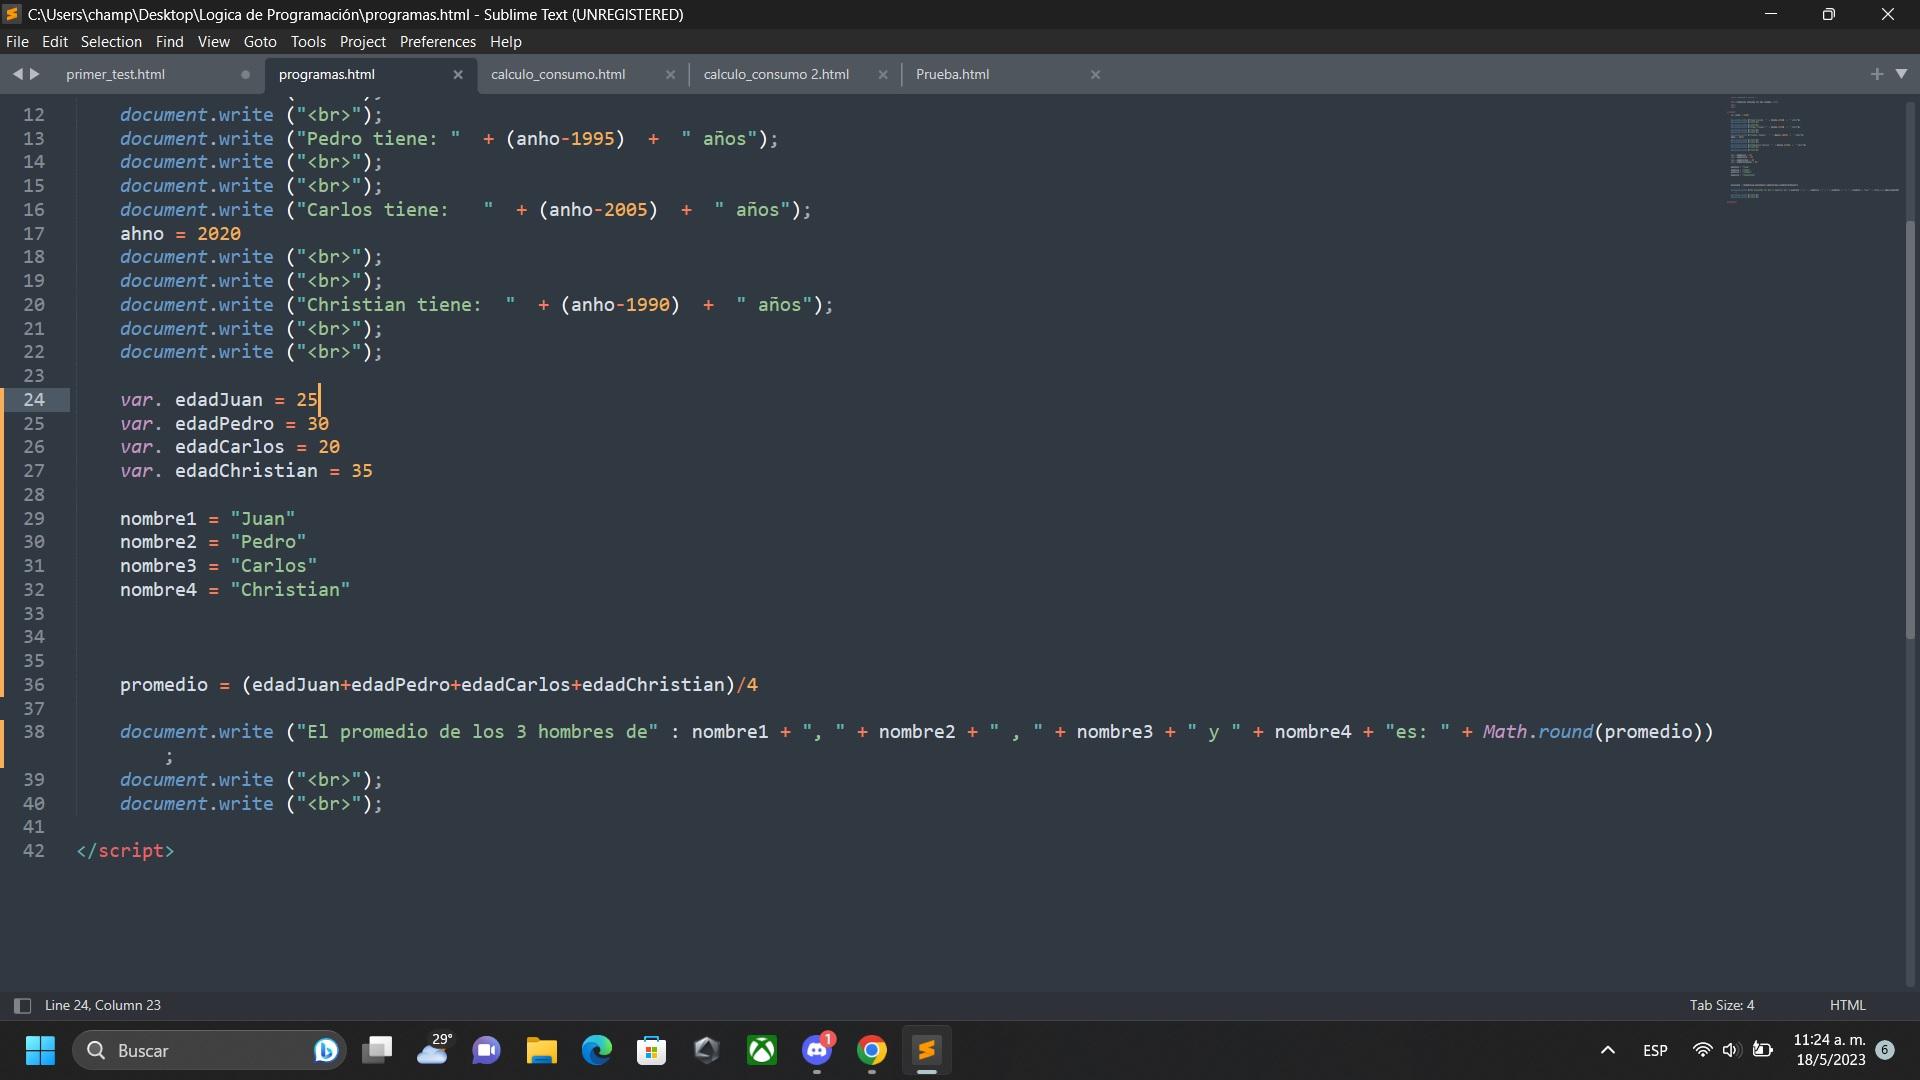The height and width of the screenshot is (1080, 1920).
Task: Click the Sublime Text taskbar icon
Action: [927, 1050]
